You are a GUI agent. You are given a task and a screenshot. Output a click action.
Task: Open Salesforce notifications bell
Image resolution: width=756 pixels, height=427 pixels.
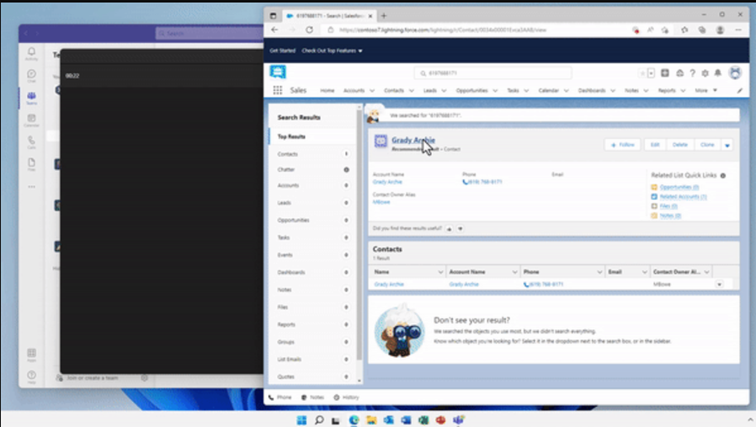point(718,73)
